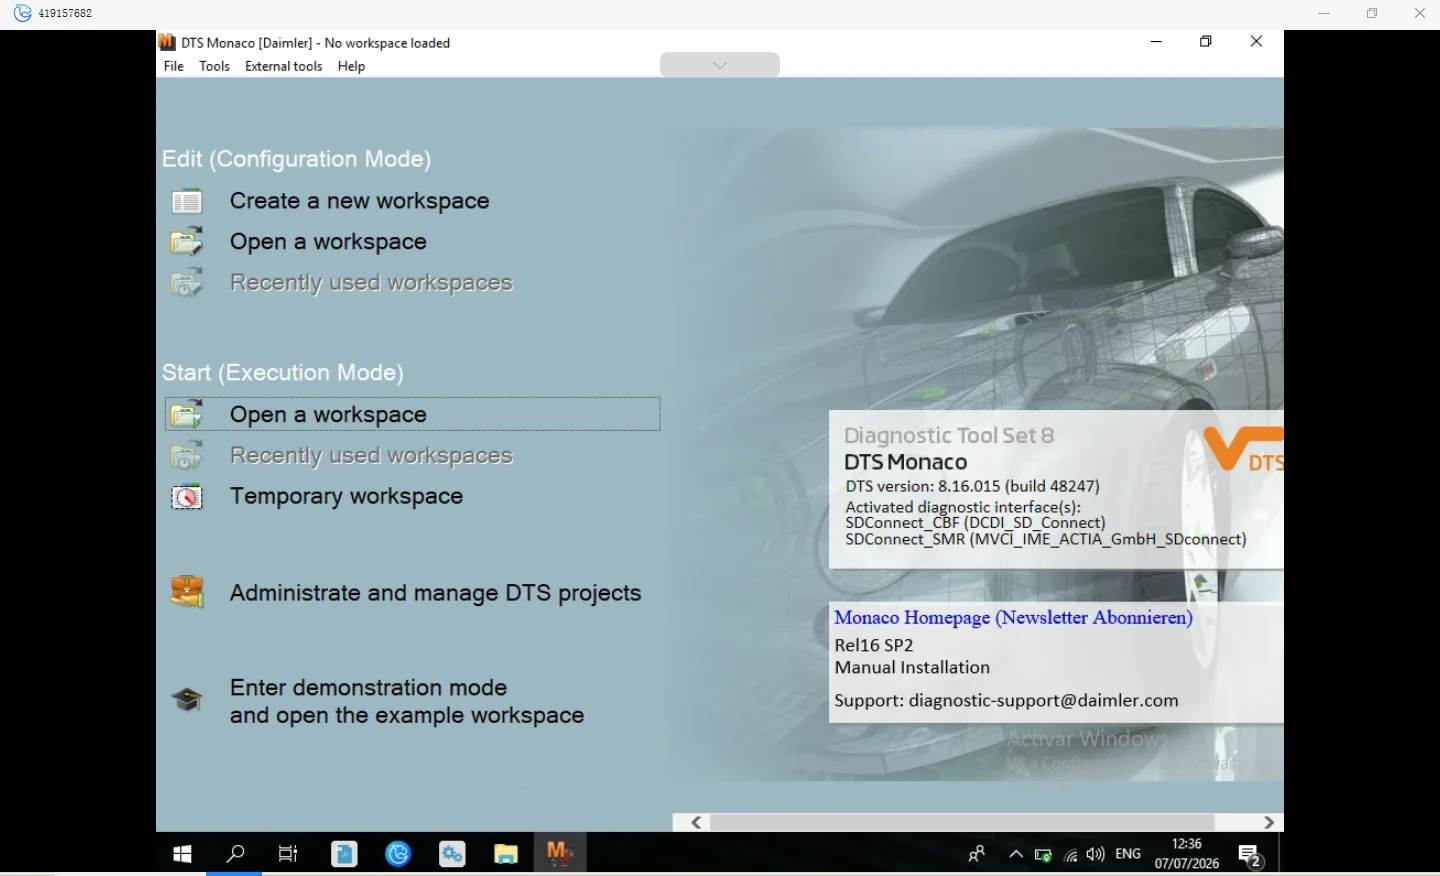Click the Recently used workspaces icon under Start

tap(187, 456)
